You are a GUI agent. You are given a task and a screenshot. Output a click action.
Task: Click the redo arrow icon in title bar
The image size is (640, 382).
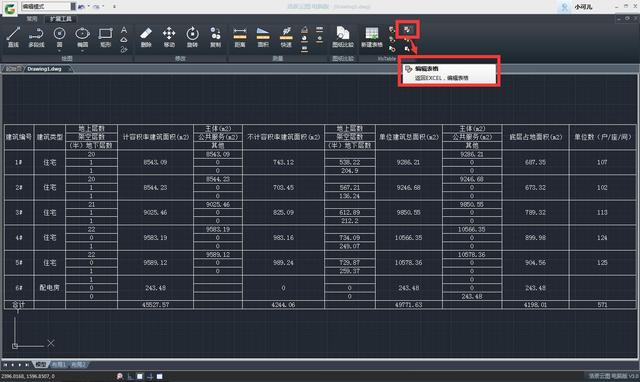pyautogui.click(x=96, y=7)
